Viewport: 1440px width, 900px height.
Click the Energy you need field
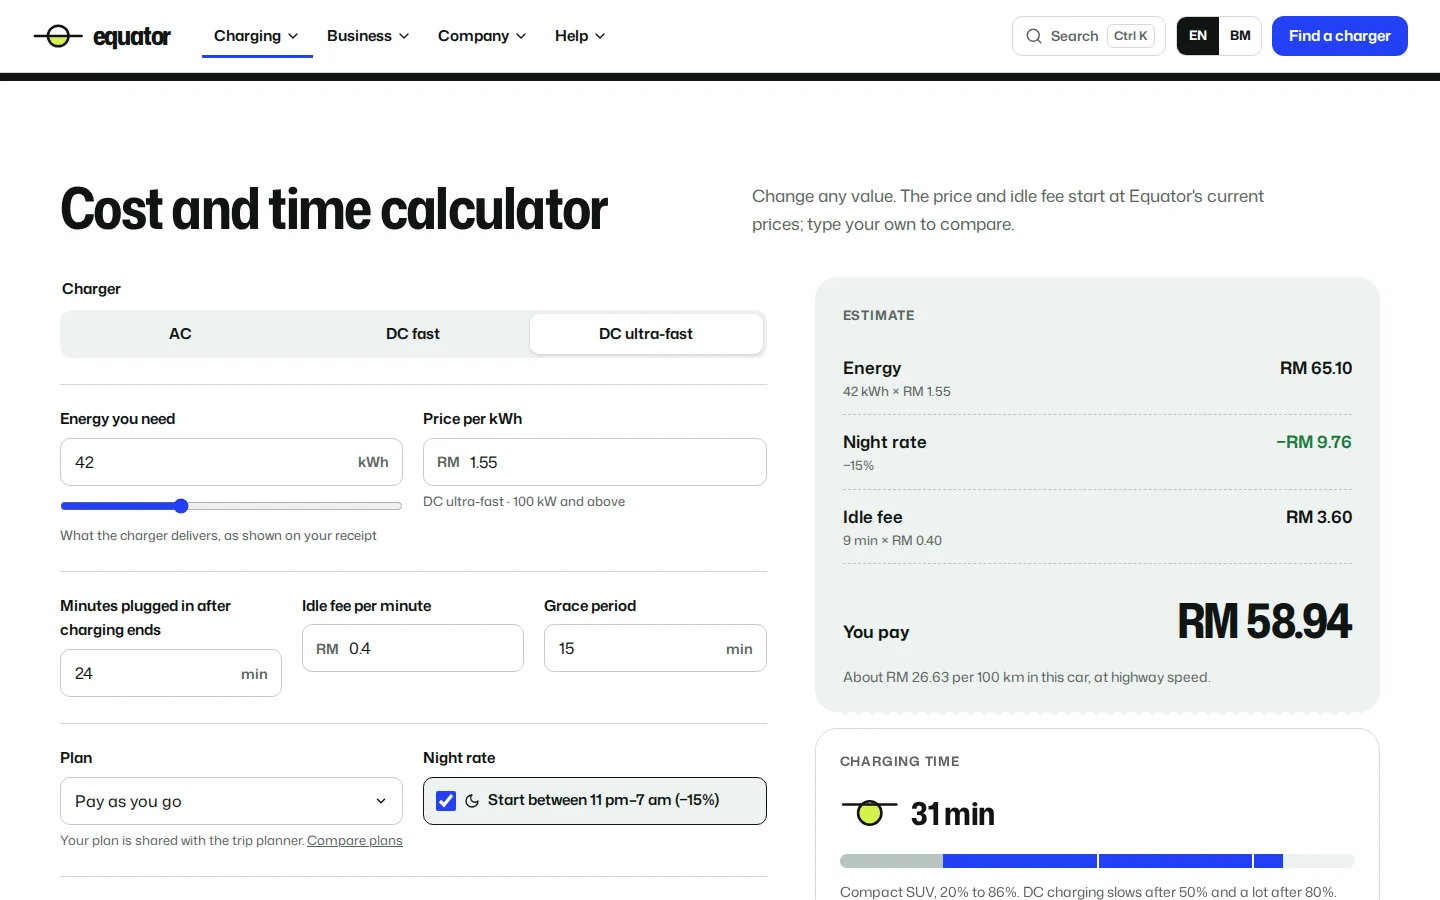tap(231, 462)
